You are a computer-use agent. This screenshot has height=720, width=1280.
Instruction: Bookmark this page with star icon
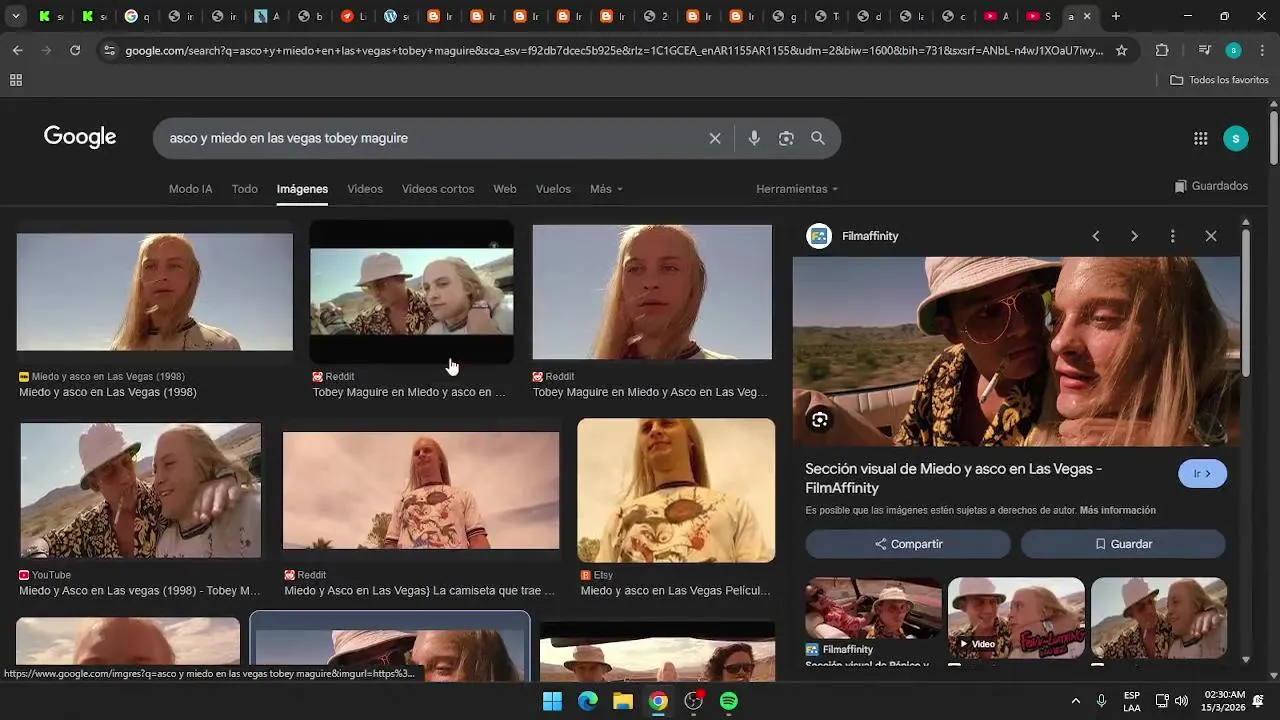(x=1122, y=50)
